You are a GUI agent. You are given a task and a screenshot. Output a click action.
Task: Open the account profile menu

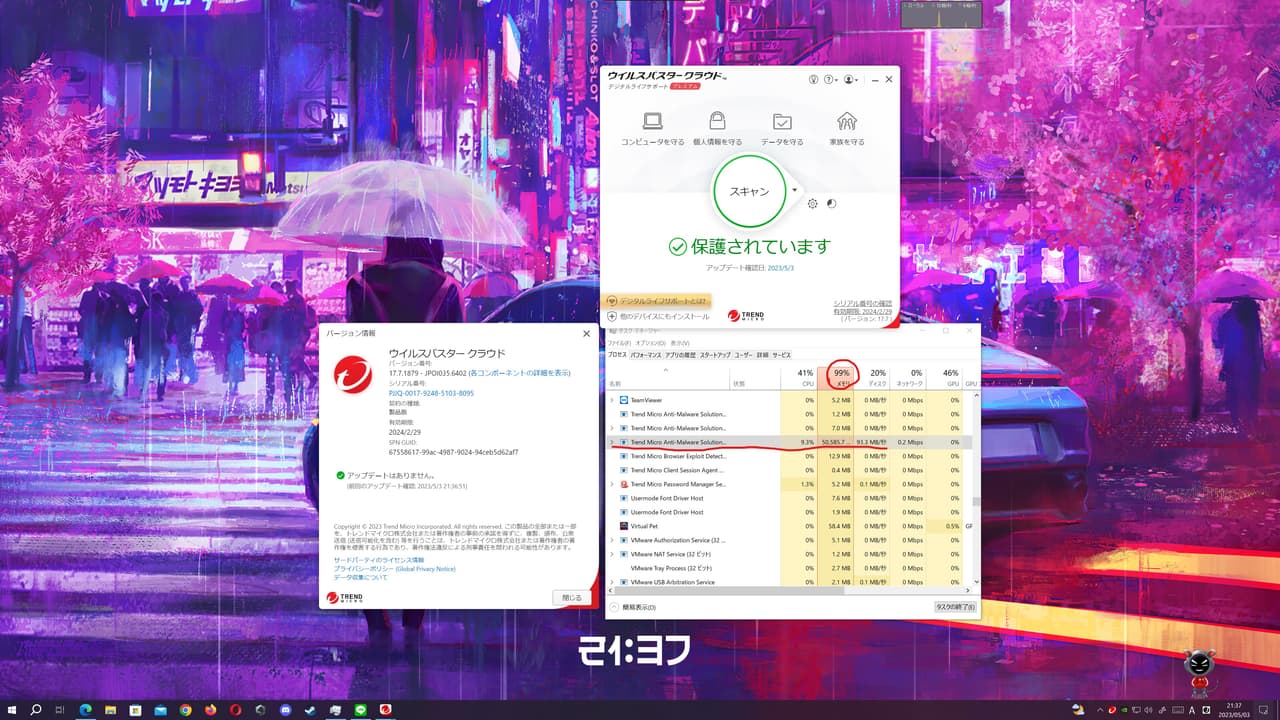(851, 79)
